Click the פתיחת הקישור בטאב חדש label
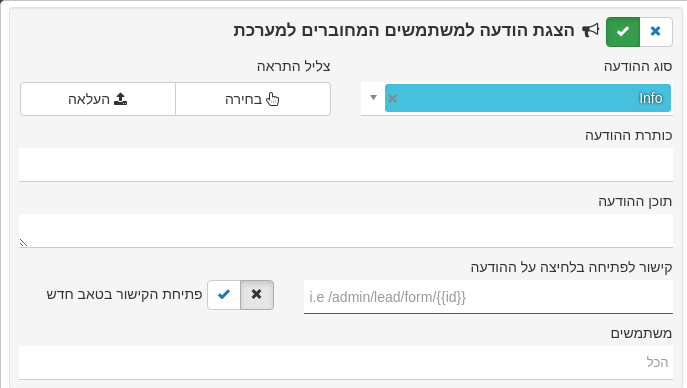Screen dimensions: 687x388 124,294
